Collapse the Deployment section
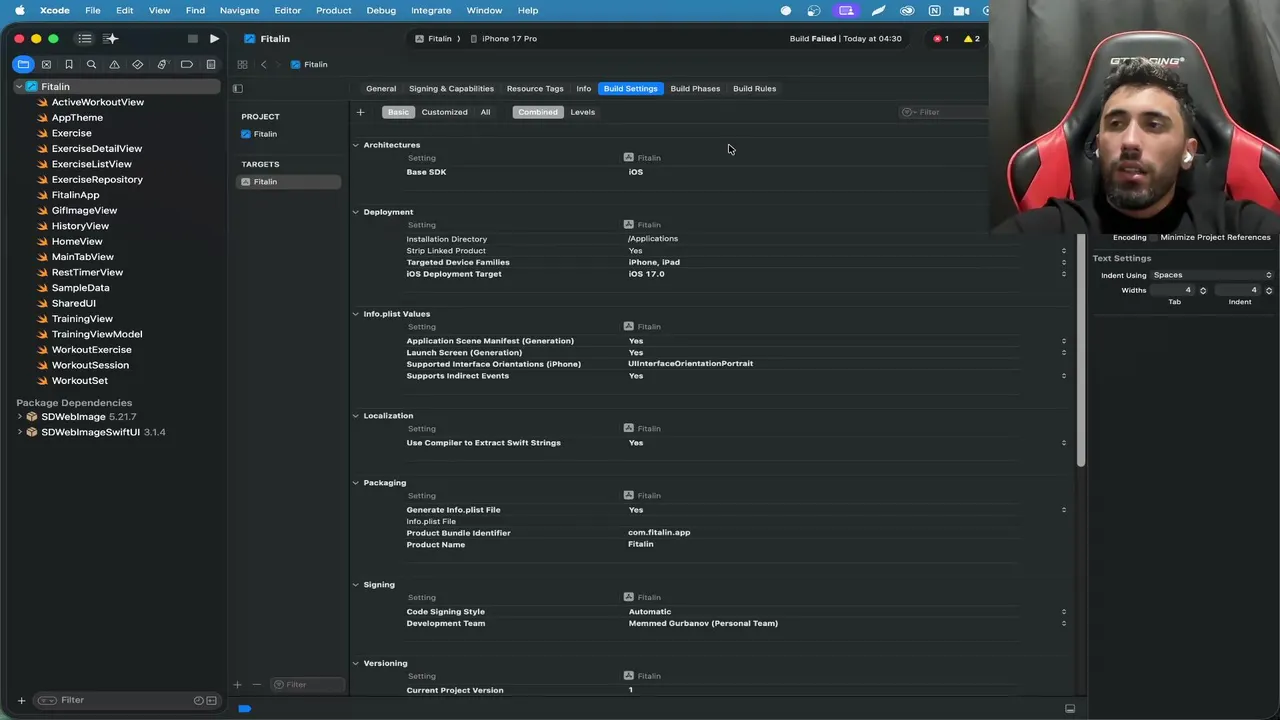The height and width of the screenshot is (720, 1280). [355, 212]
